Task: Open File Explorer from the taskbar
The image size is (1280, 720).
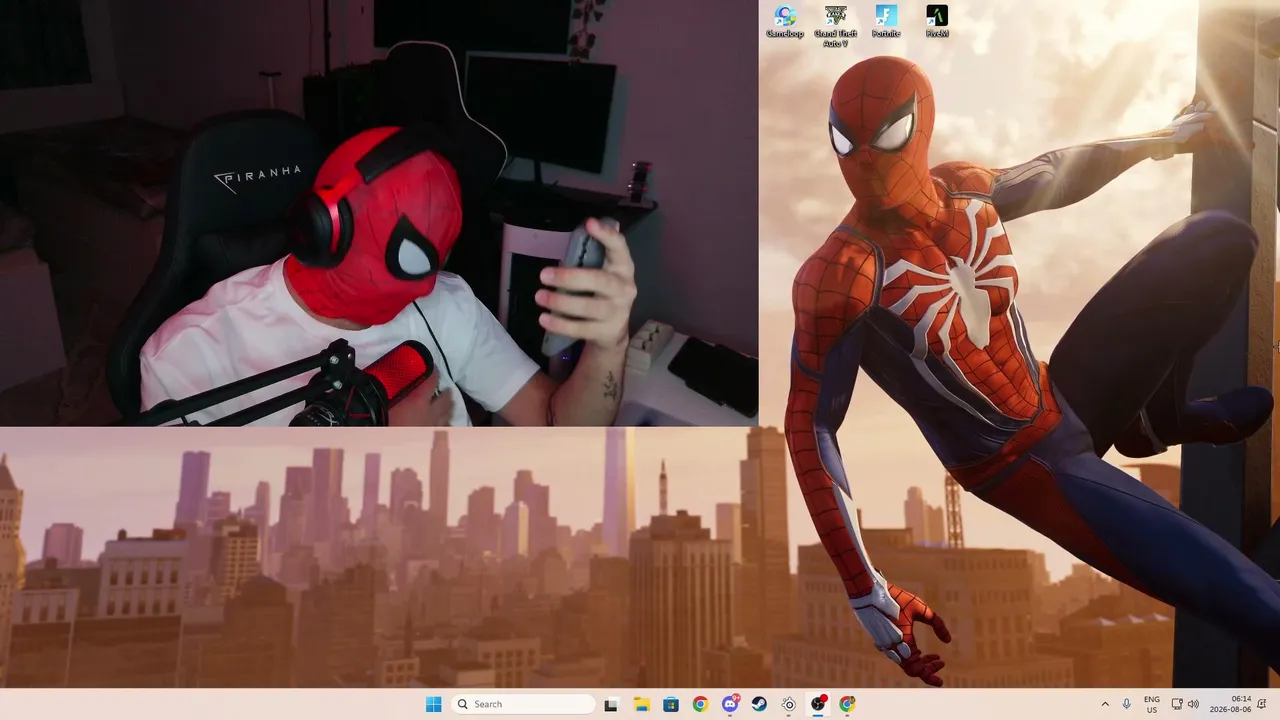Action: [641, 704]
